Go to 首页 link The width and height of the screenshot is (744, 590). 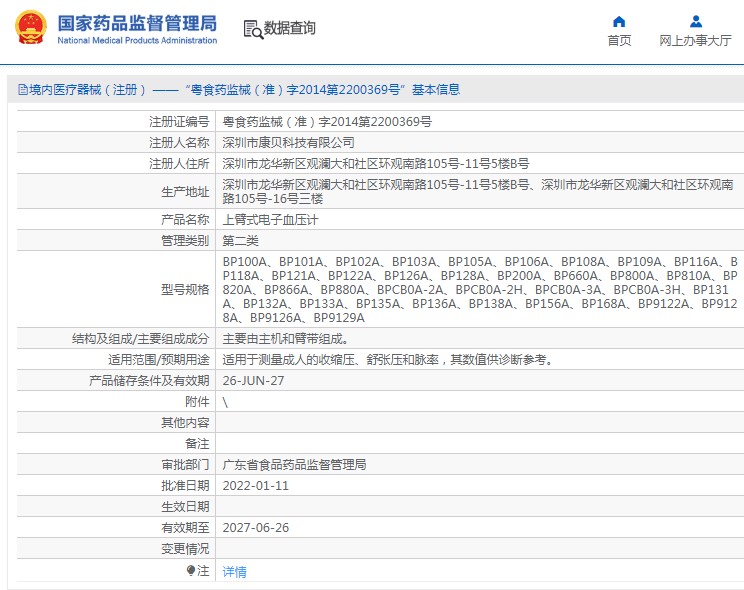coord(619,40)
